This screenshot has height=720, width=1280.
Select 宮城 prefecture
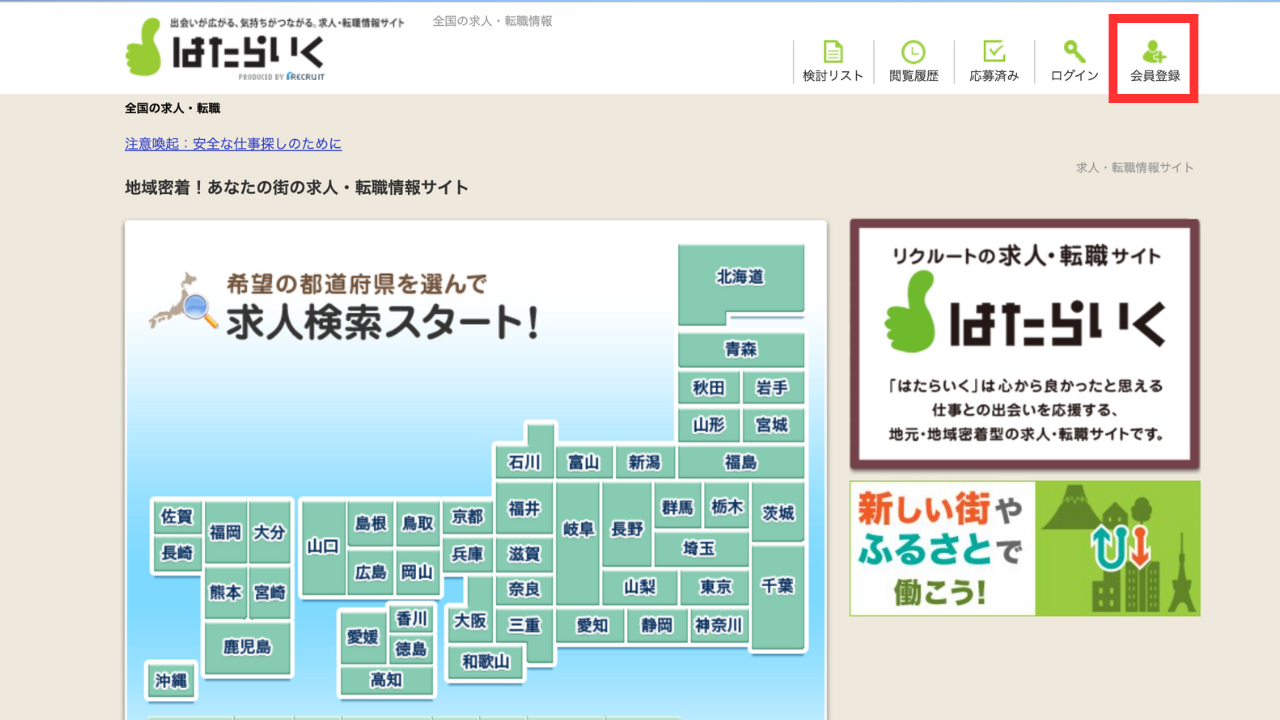(772, 425)
